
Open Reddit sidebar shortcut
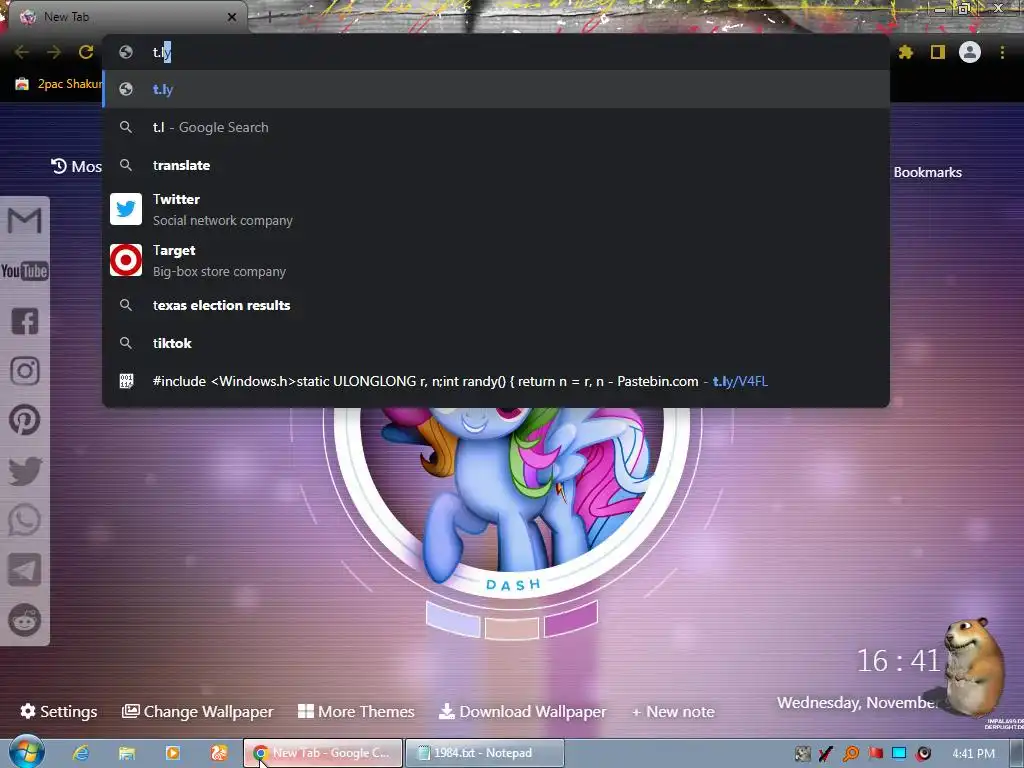click(25, 620)
